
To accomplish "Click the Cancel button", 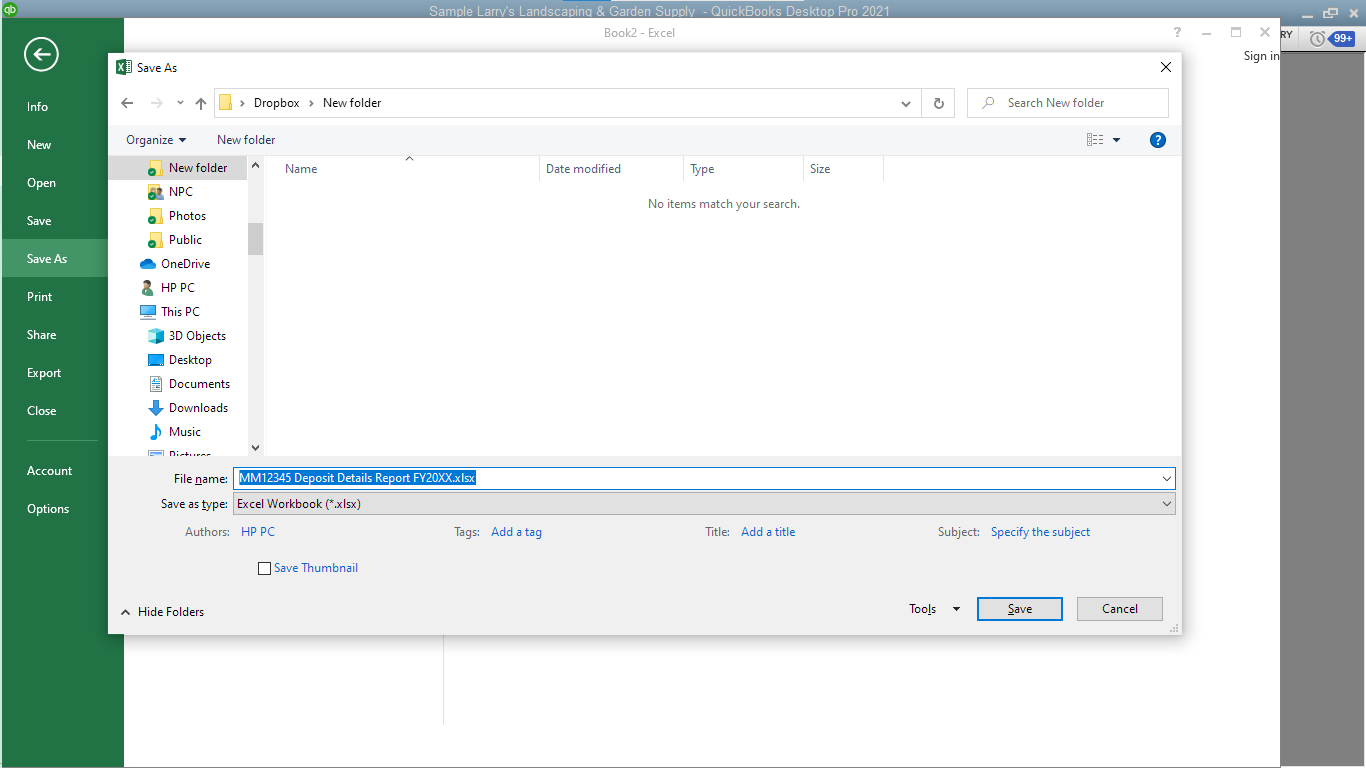I will click(x=1120, y=609).
